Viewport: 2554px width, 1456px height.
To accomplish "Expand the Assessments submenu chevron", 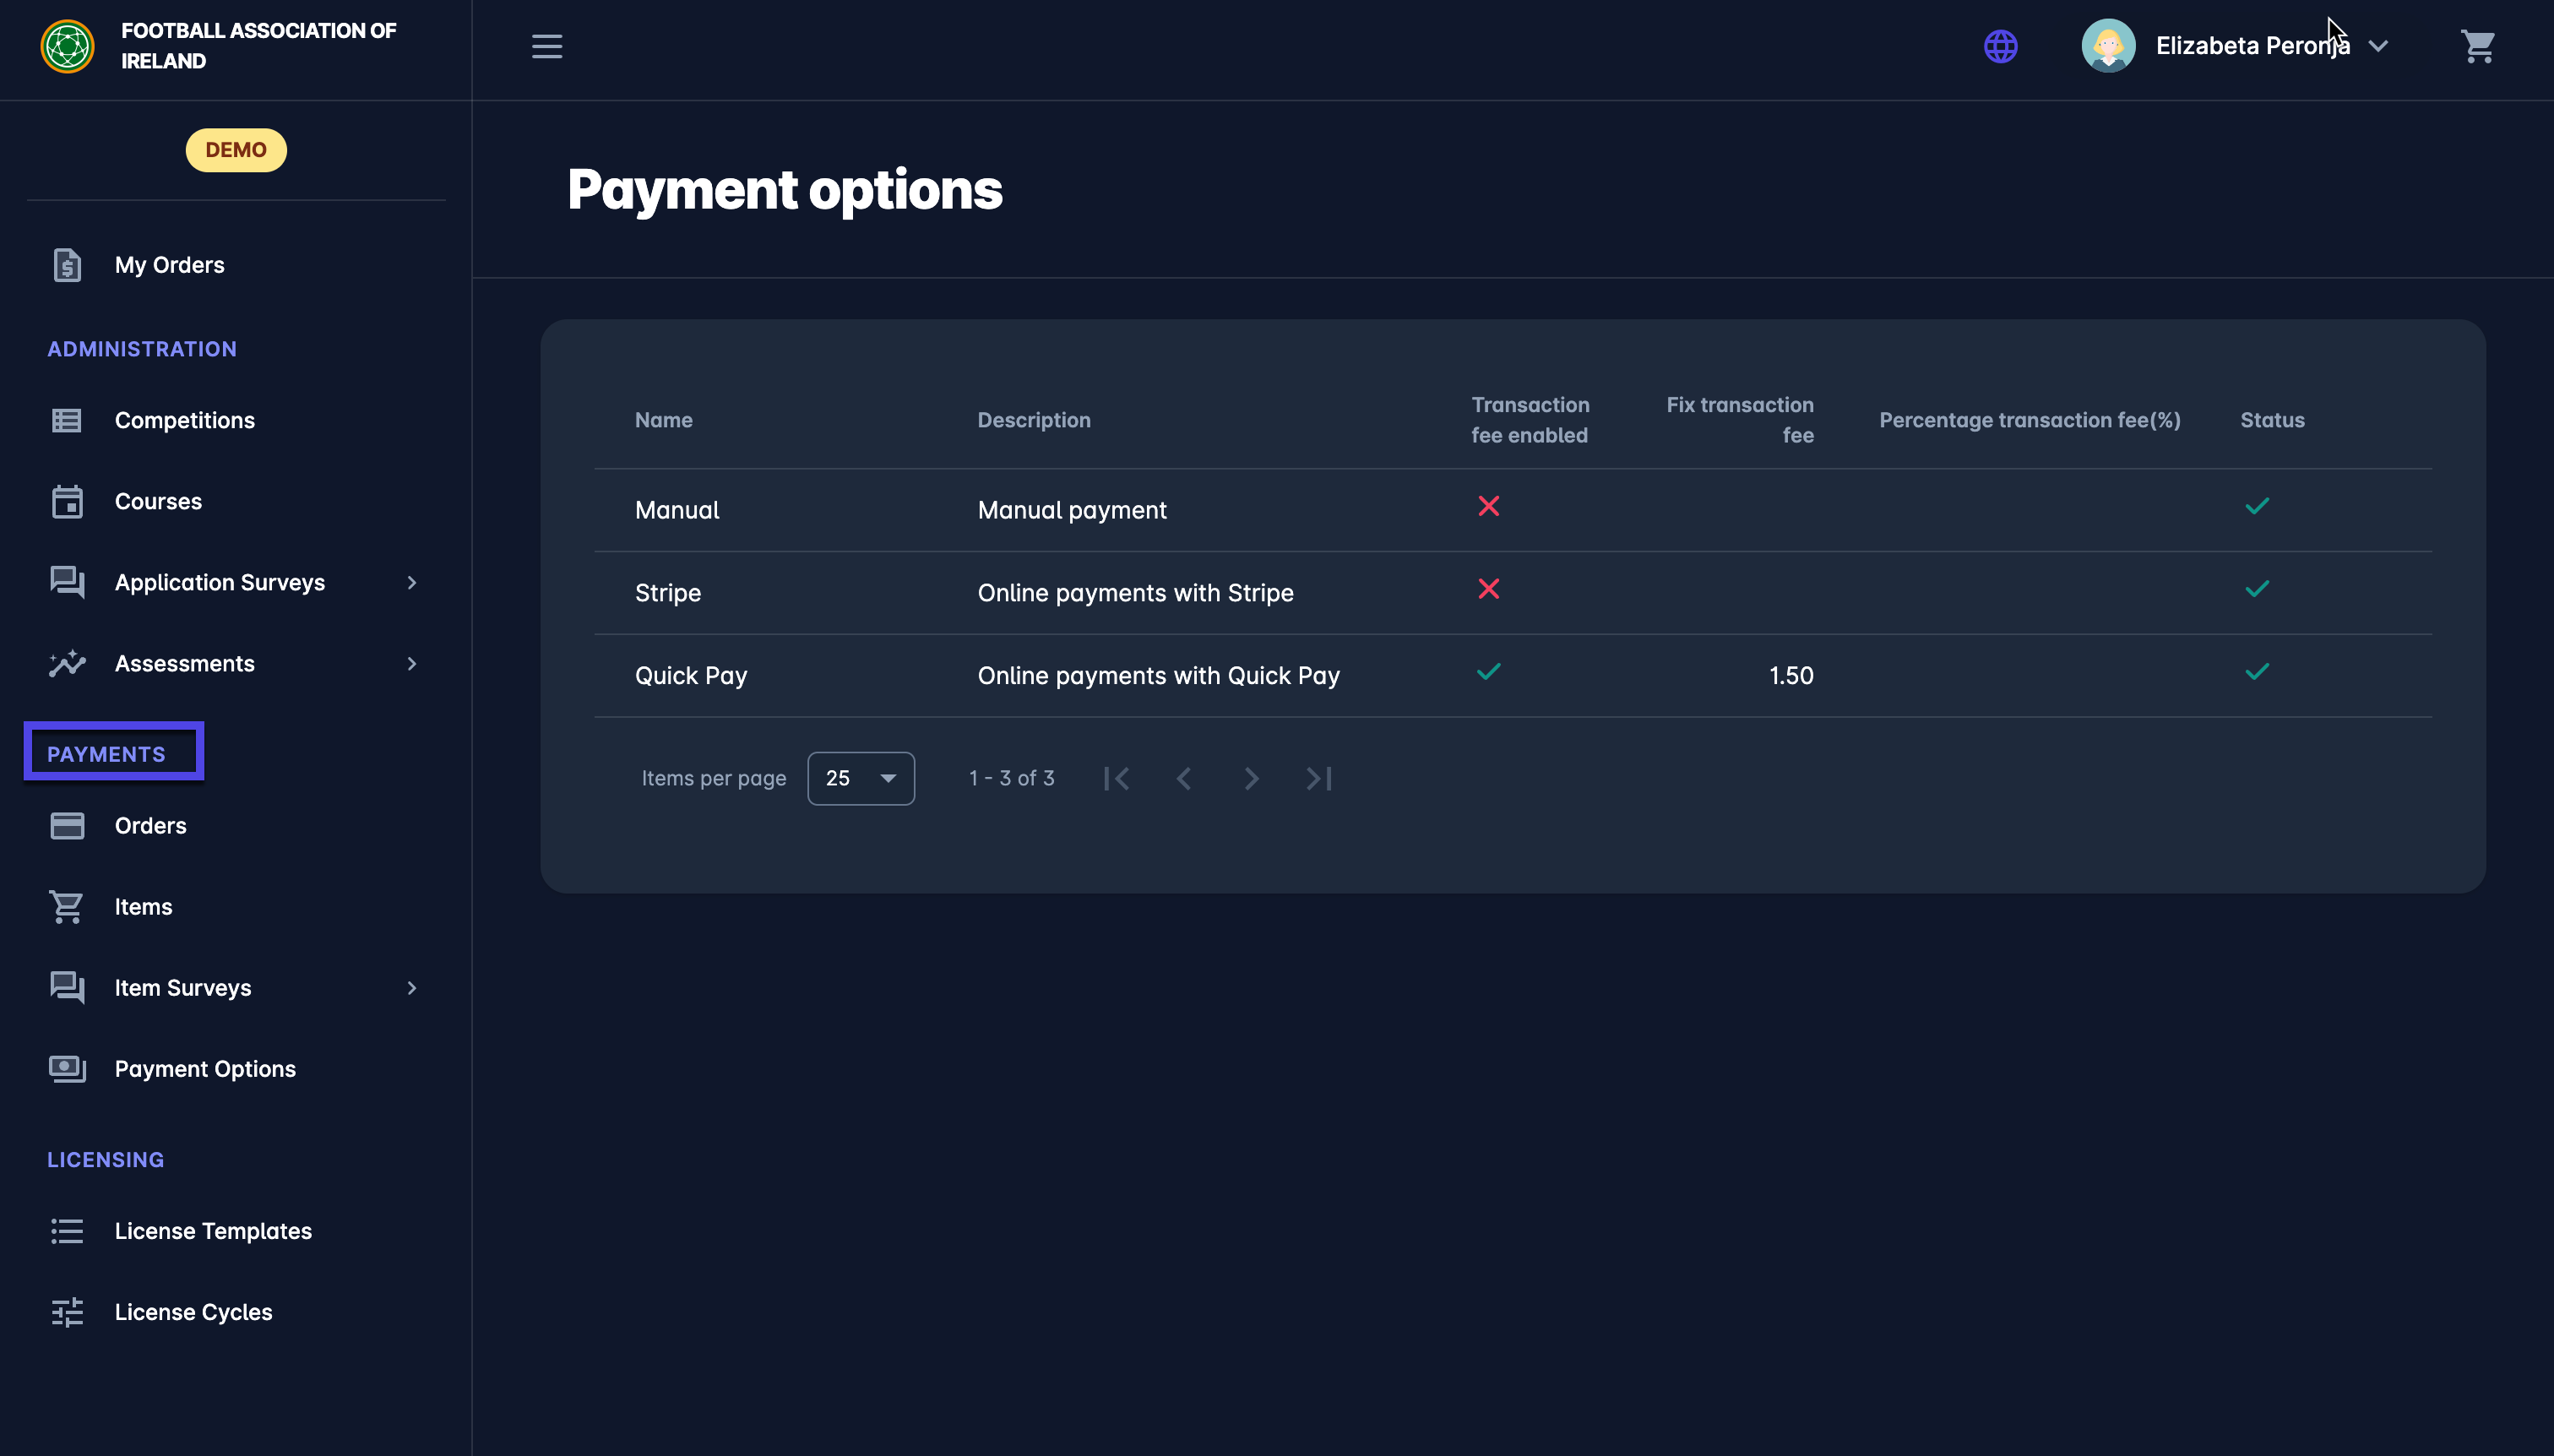I will (411, 663).
